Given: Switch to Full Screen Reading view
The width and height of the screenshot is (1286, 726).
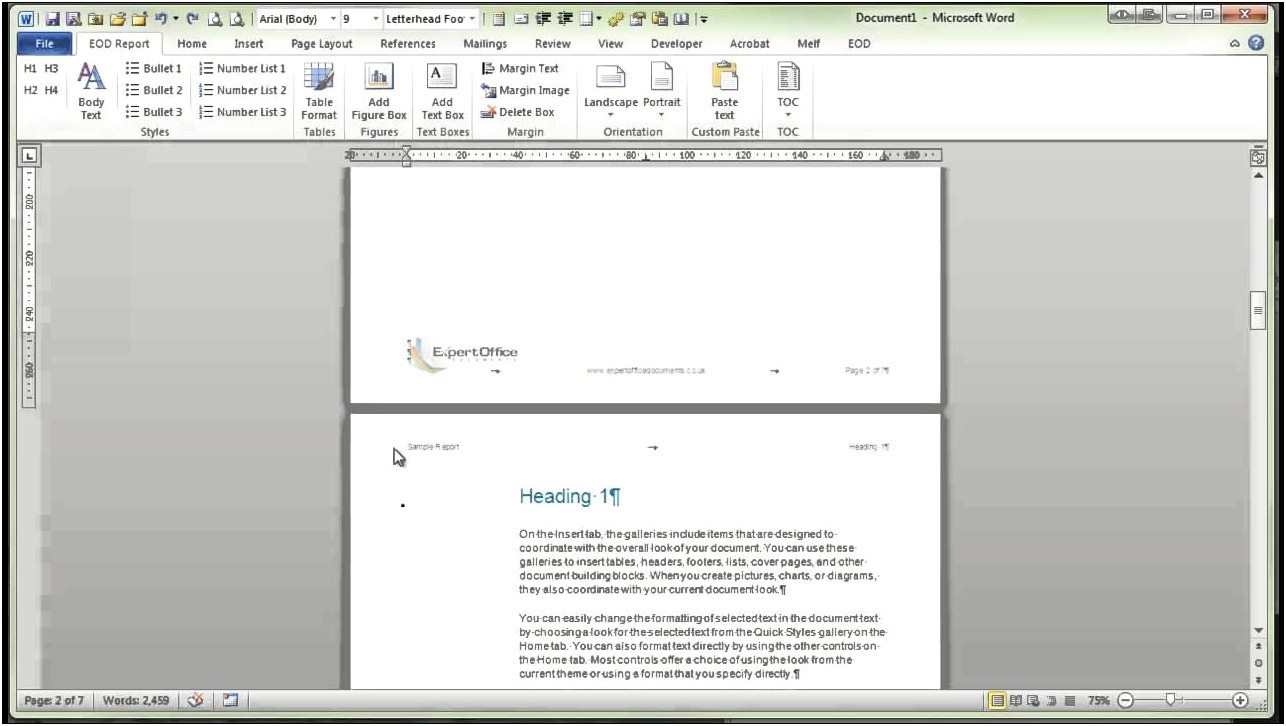Looking at the screenshot, I should coord(1015,701).
